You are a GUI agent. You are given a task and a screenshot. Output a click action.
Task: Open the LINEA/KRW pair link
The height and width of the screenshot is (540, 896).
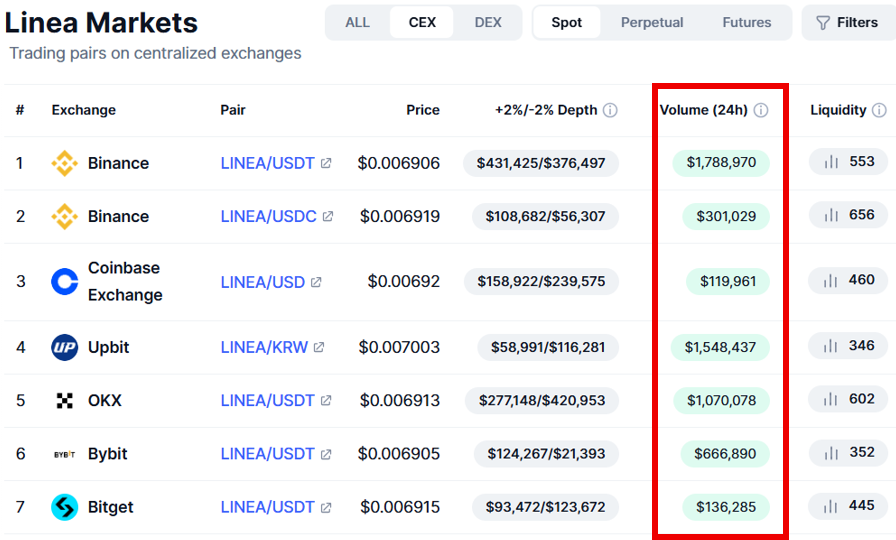pos(264,347)
